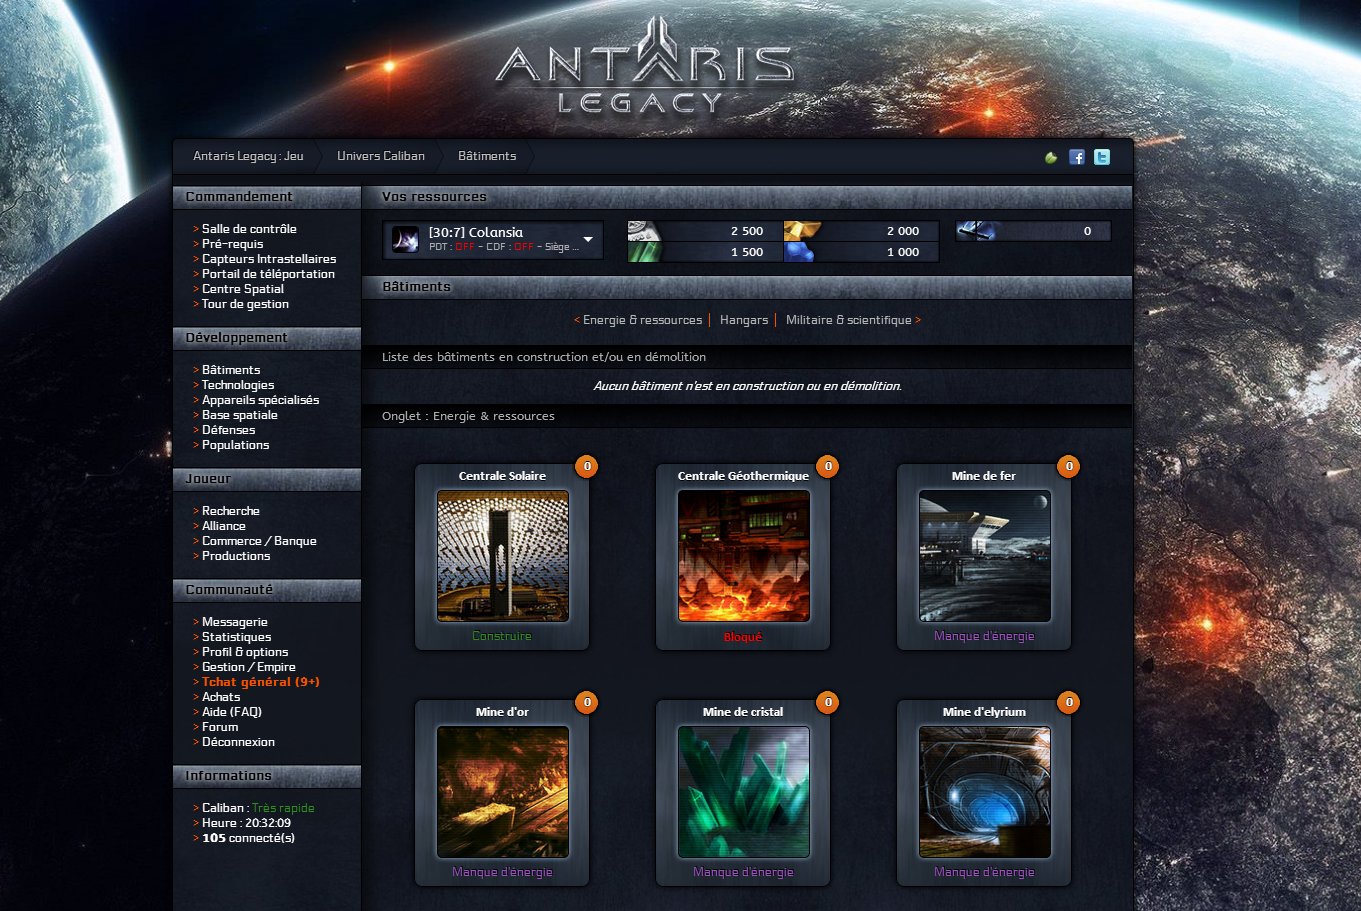Open the Populations sidebar link

(235, 445)
